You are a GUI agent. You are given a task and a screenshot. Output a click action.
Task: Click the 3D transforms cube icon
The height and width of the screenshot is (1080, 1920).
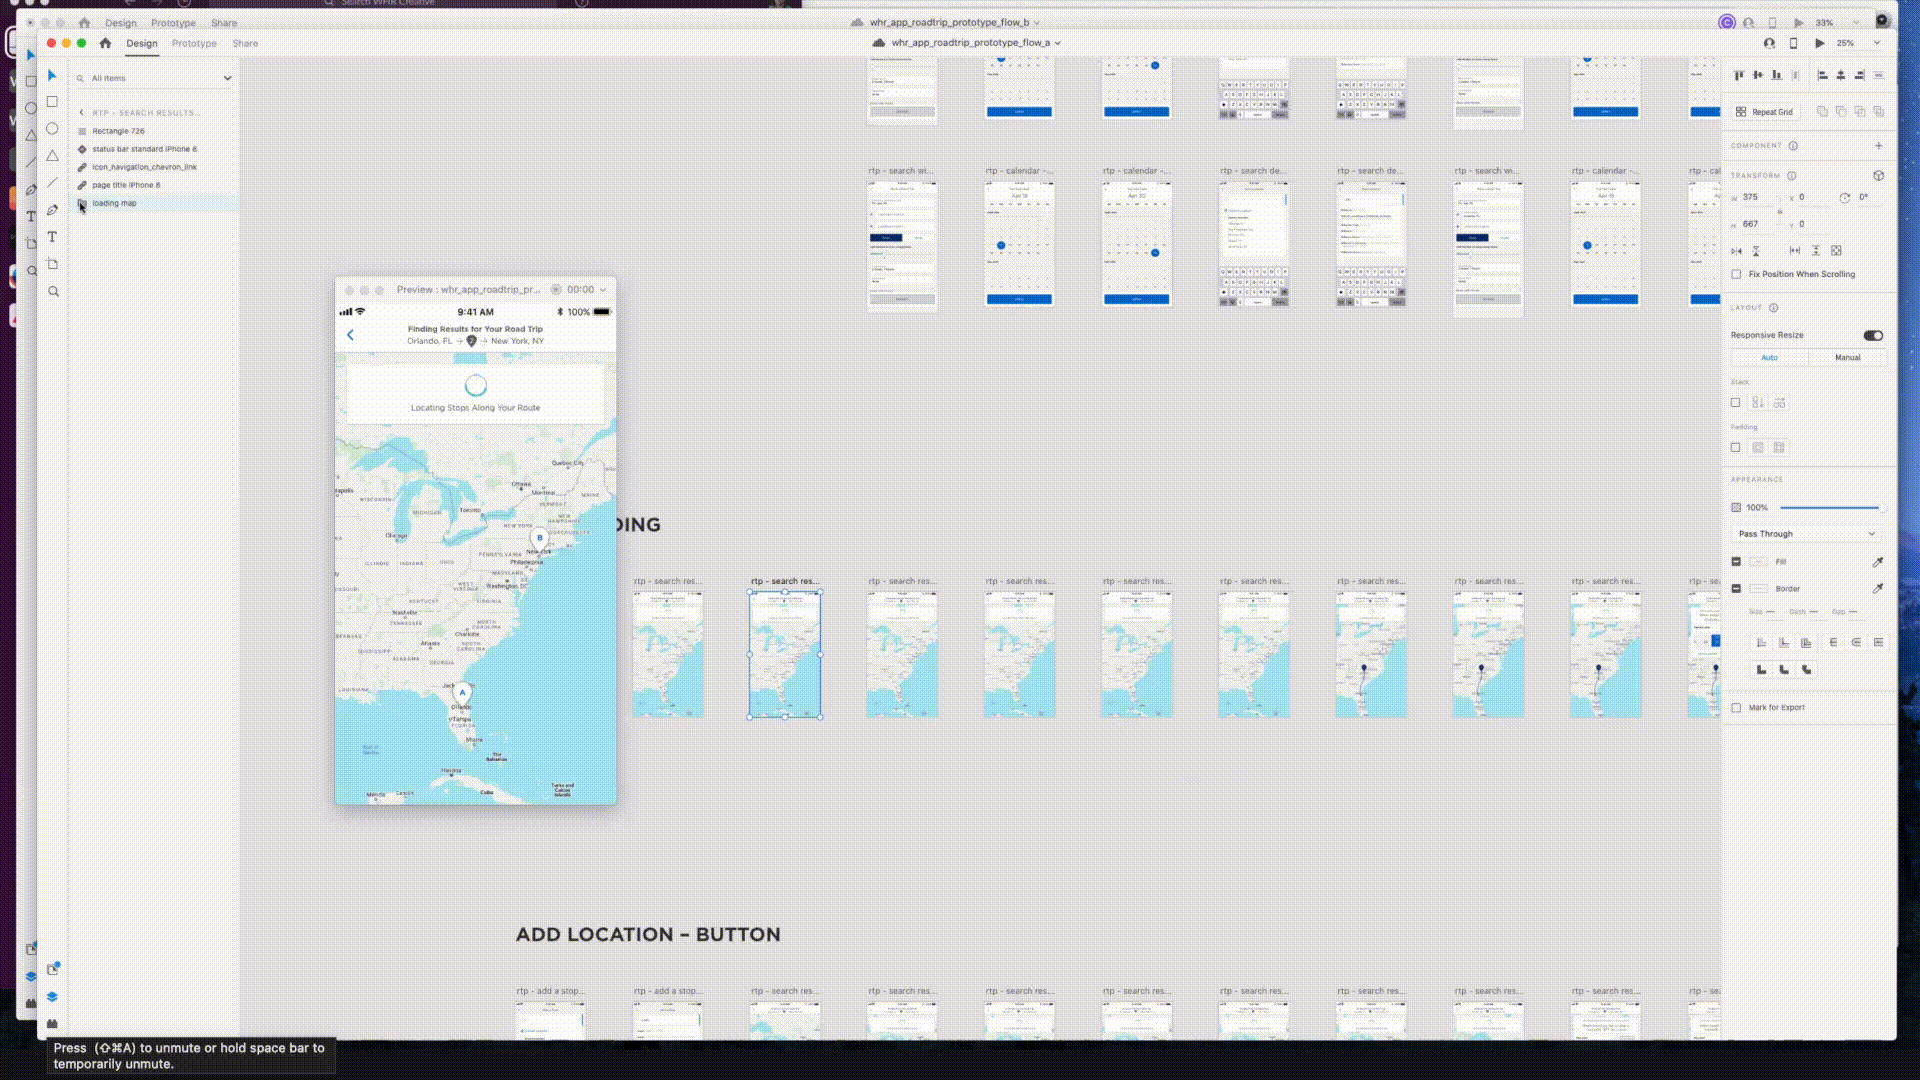click(1878, 176)
